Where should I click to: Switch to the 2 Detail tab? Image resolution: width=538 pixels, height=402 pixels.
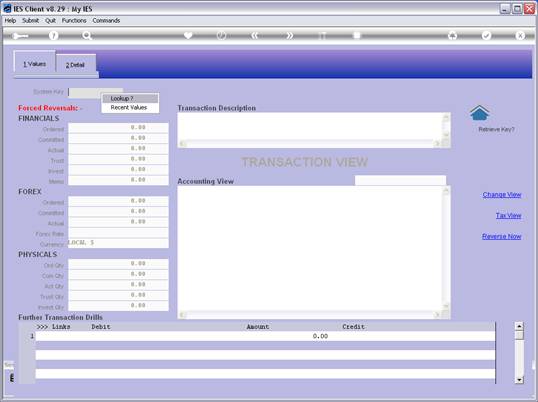coord(75,65)
